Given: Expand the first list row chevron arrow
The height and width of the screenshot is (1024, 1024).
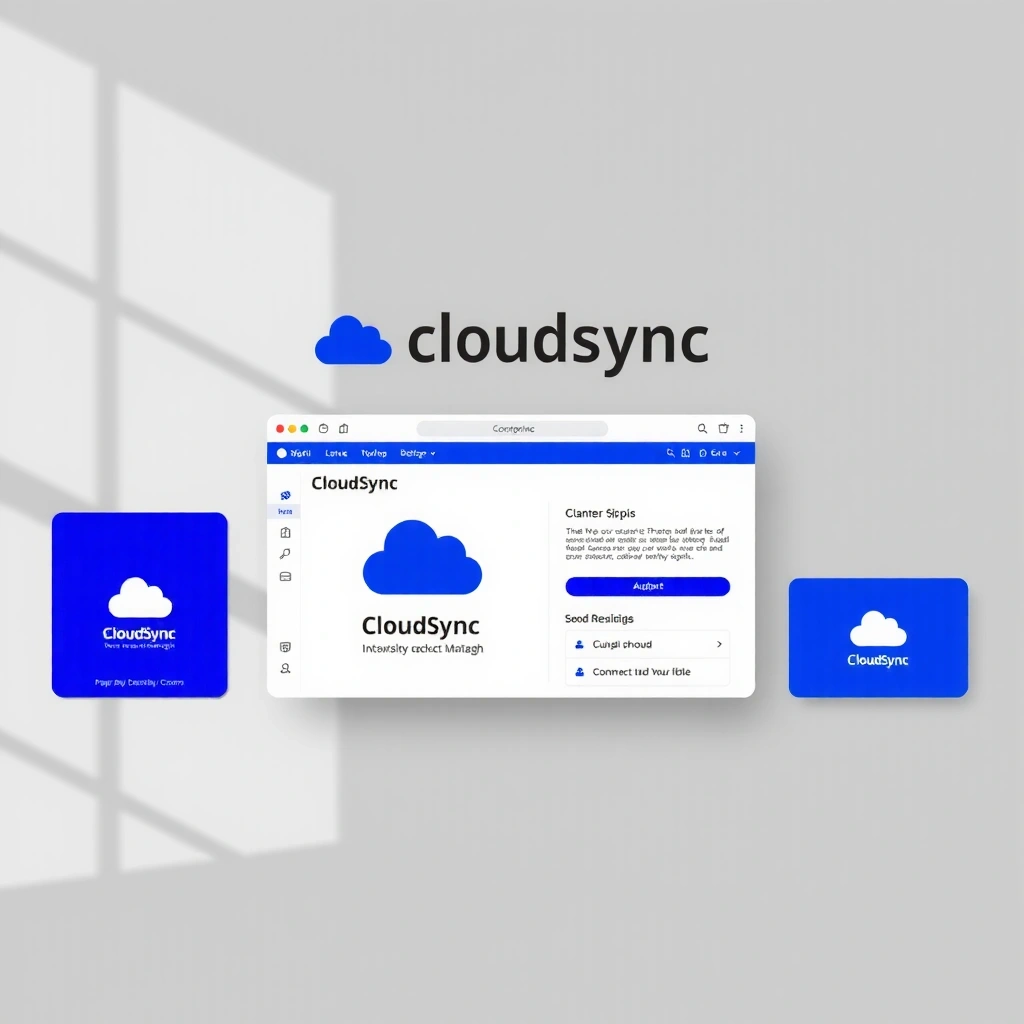Looking at the screenshot, I should [719, 645].
